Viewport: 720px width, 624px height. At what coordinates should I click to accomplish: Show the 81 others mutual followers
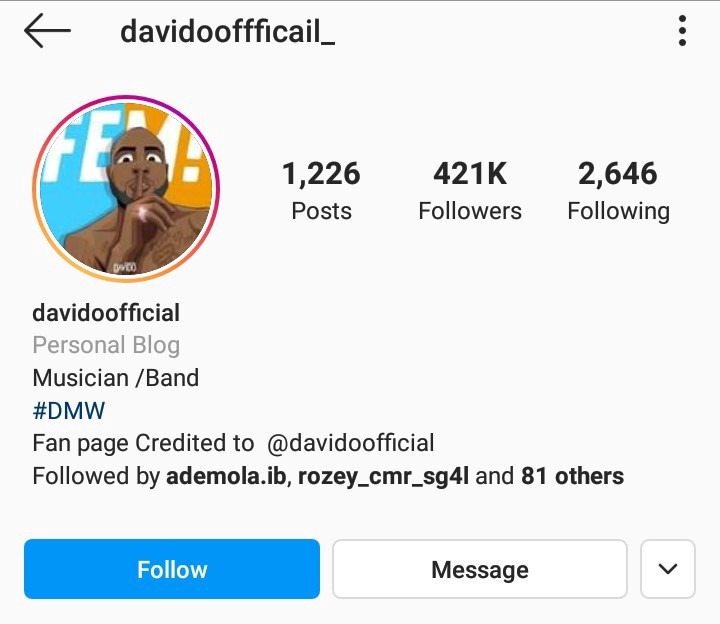click(x=572, y=476)
